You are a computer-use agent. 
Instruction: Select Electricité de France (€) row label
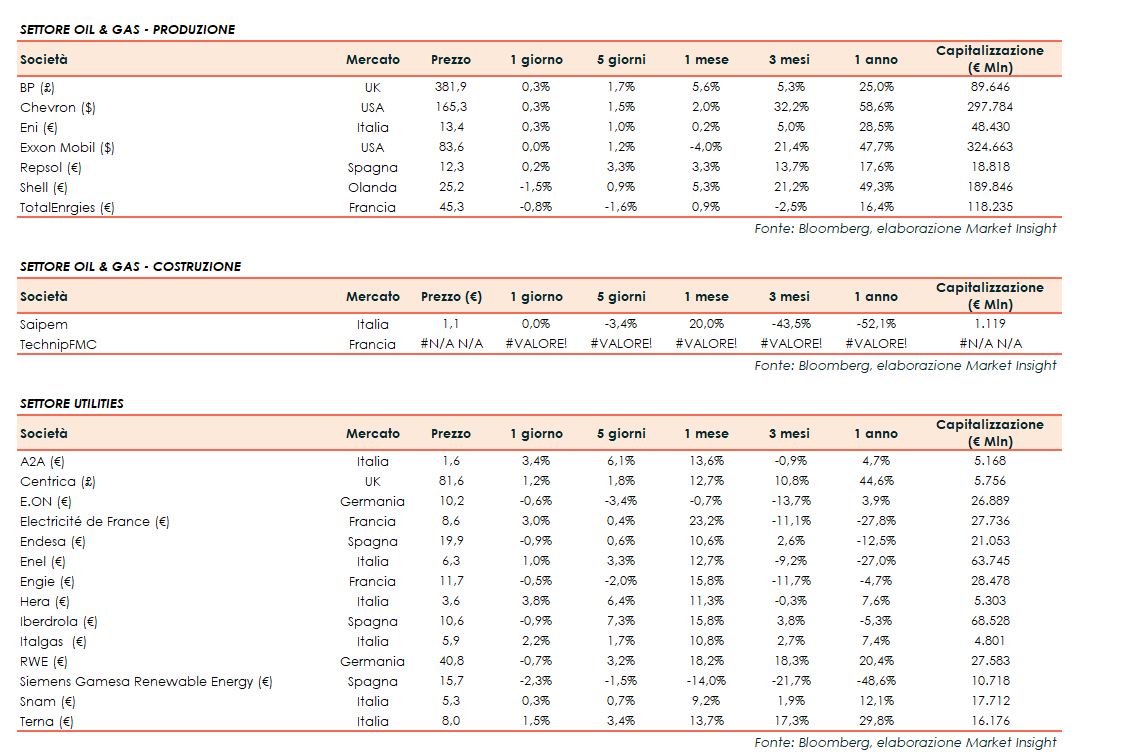pos(95,522)
